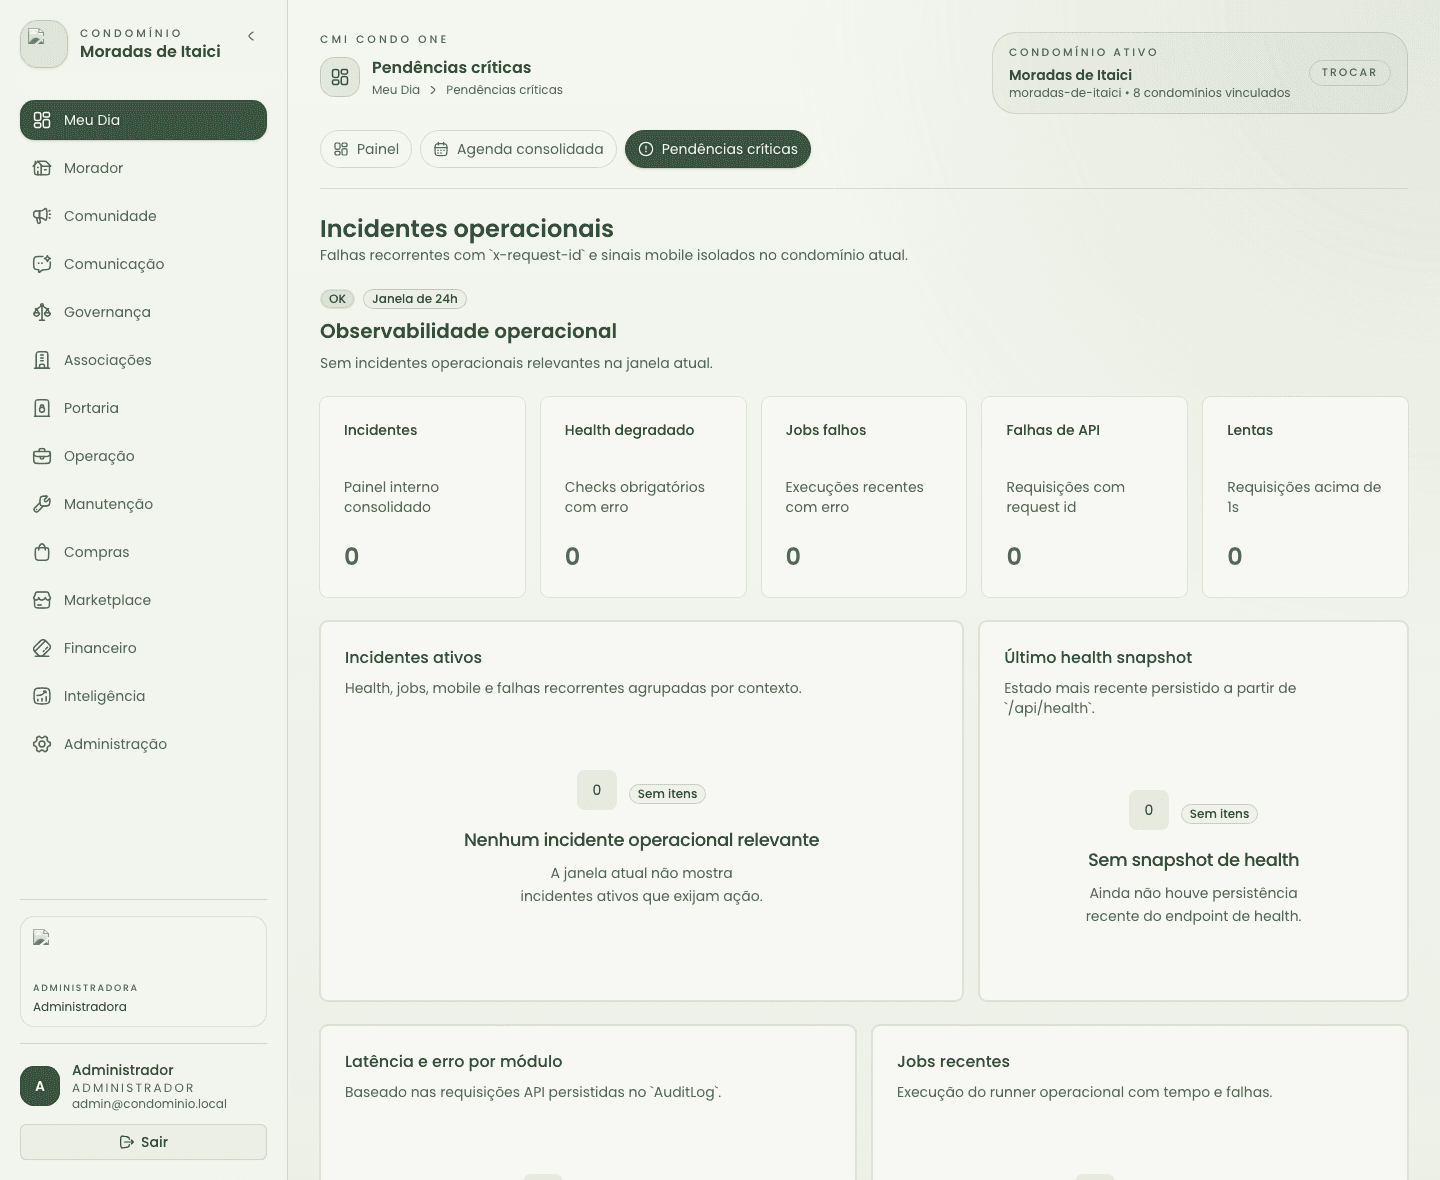The image size is (1440, 1180).
Task: Click the Governança scales icon
Action: click(x=42, y=312)
